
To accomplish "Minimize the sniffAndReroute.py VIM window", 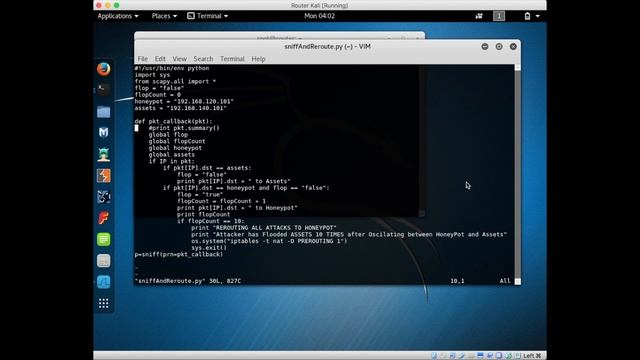I will (484, 47).
